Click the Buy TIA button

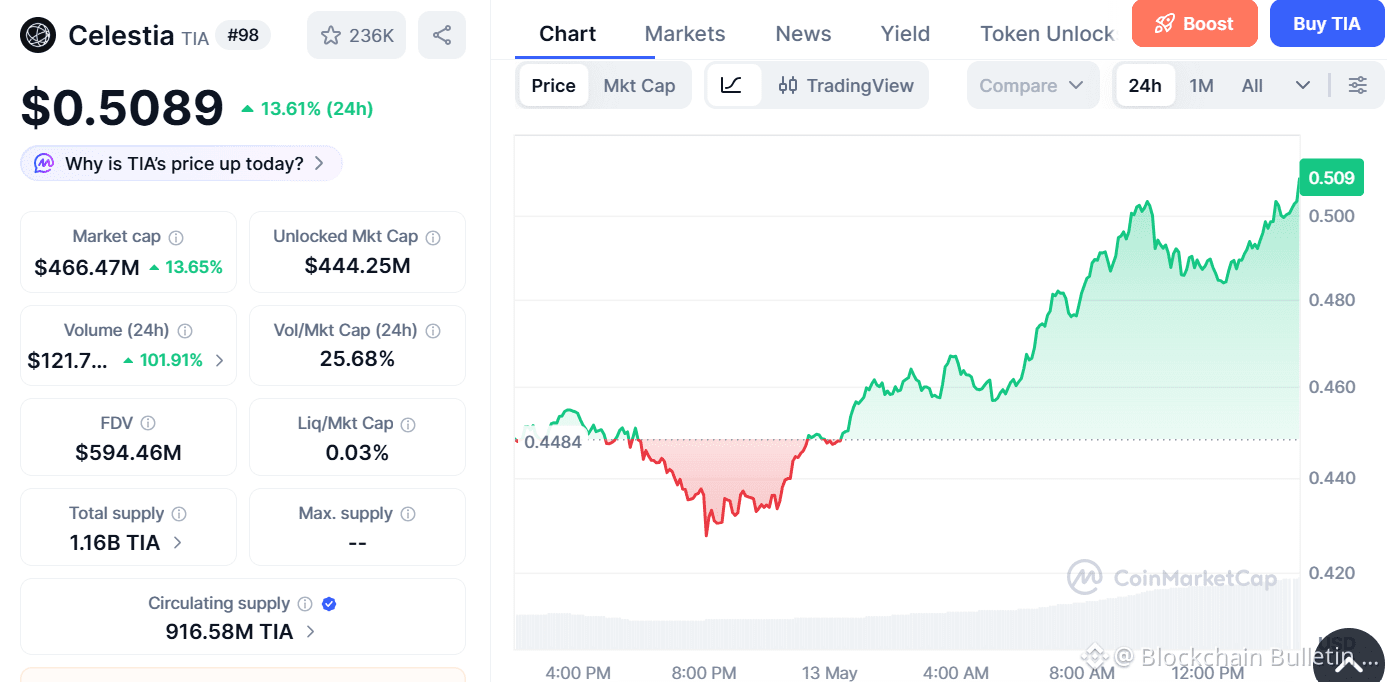[x=1327, y=24]
